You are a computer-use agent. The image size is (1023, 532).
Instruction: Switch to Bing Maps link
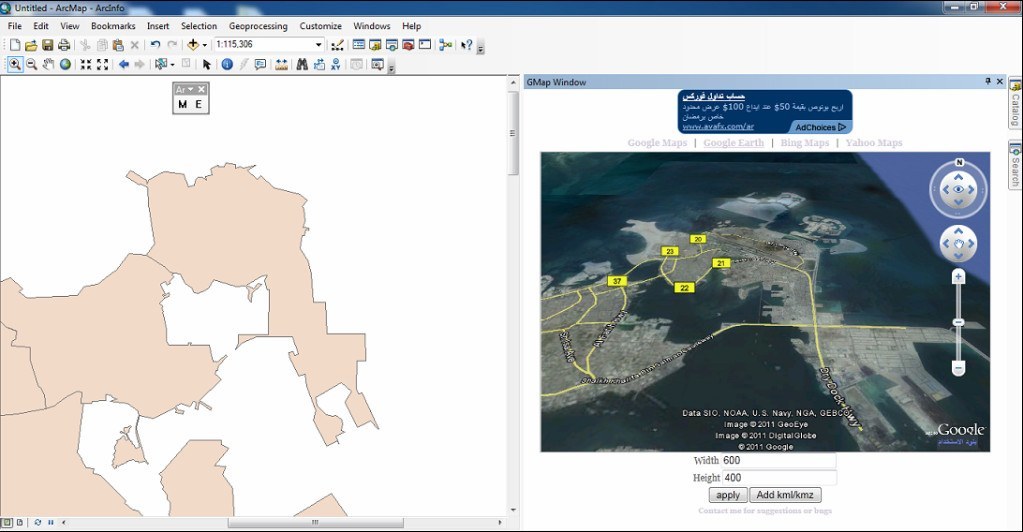pyautogui.click(x=804, y=143)
